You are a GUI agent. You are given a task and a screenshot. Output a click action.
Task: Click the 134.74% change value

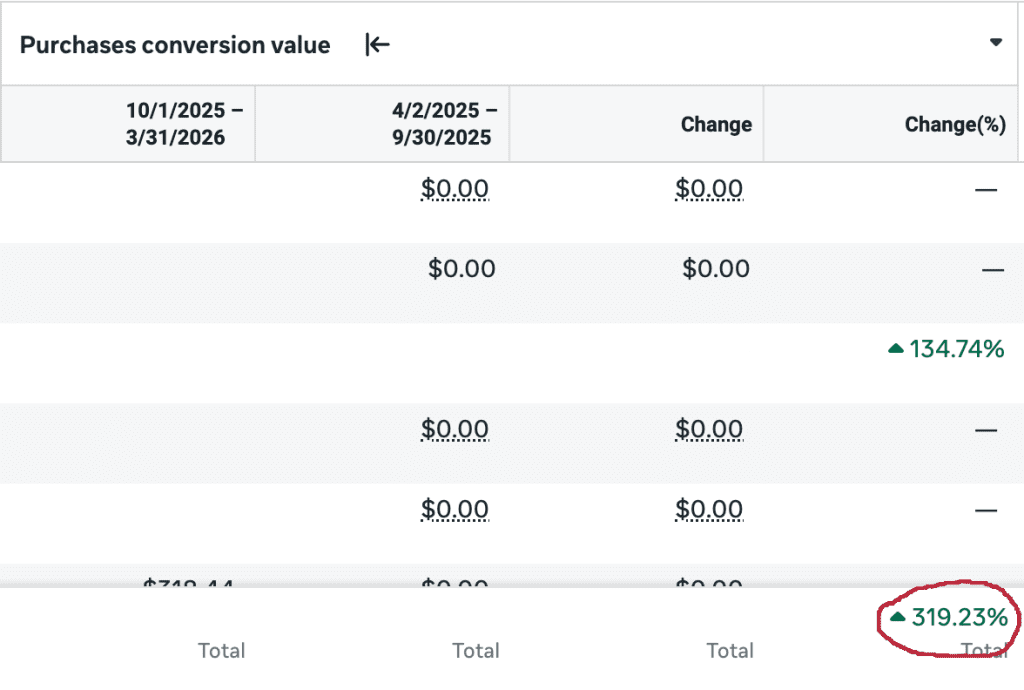(956, 349)
